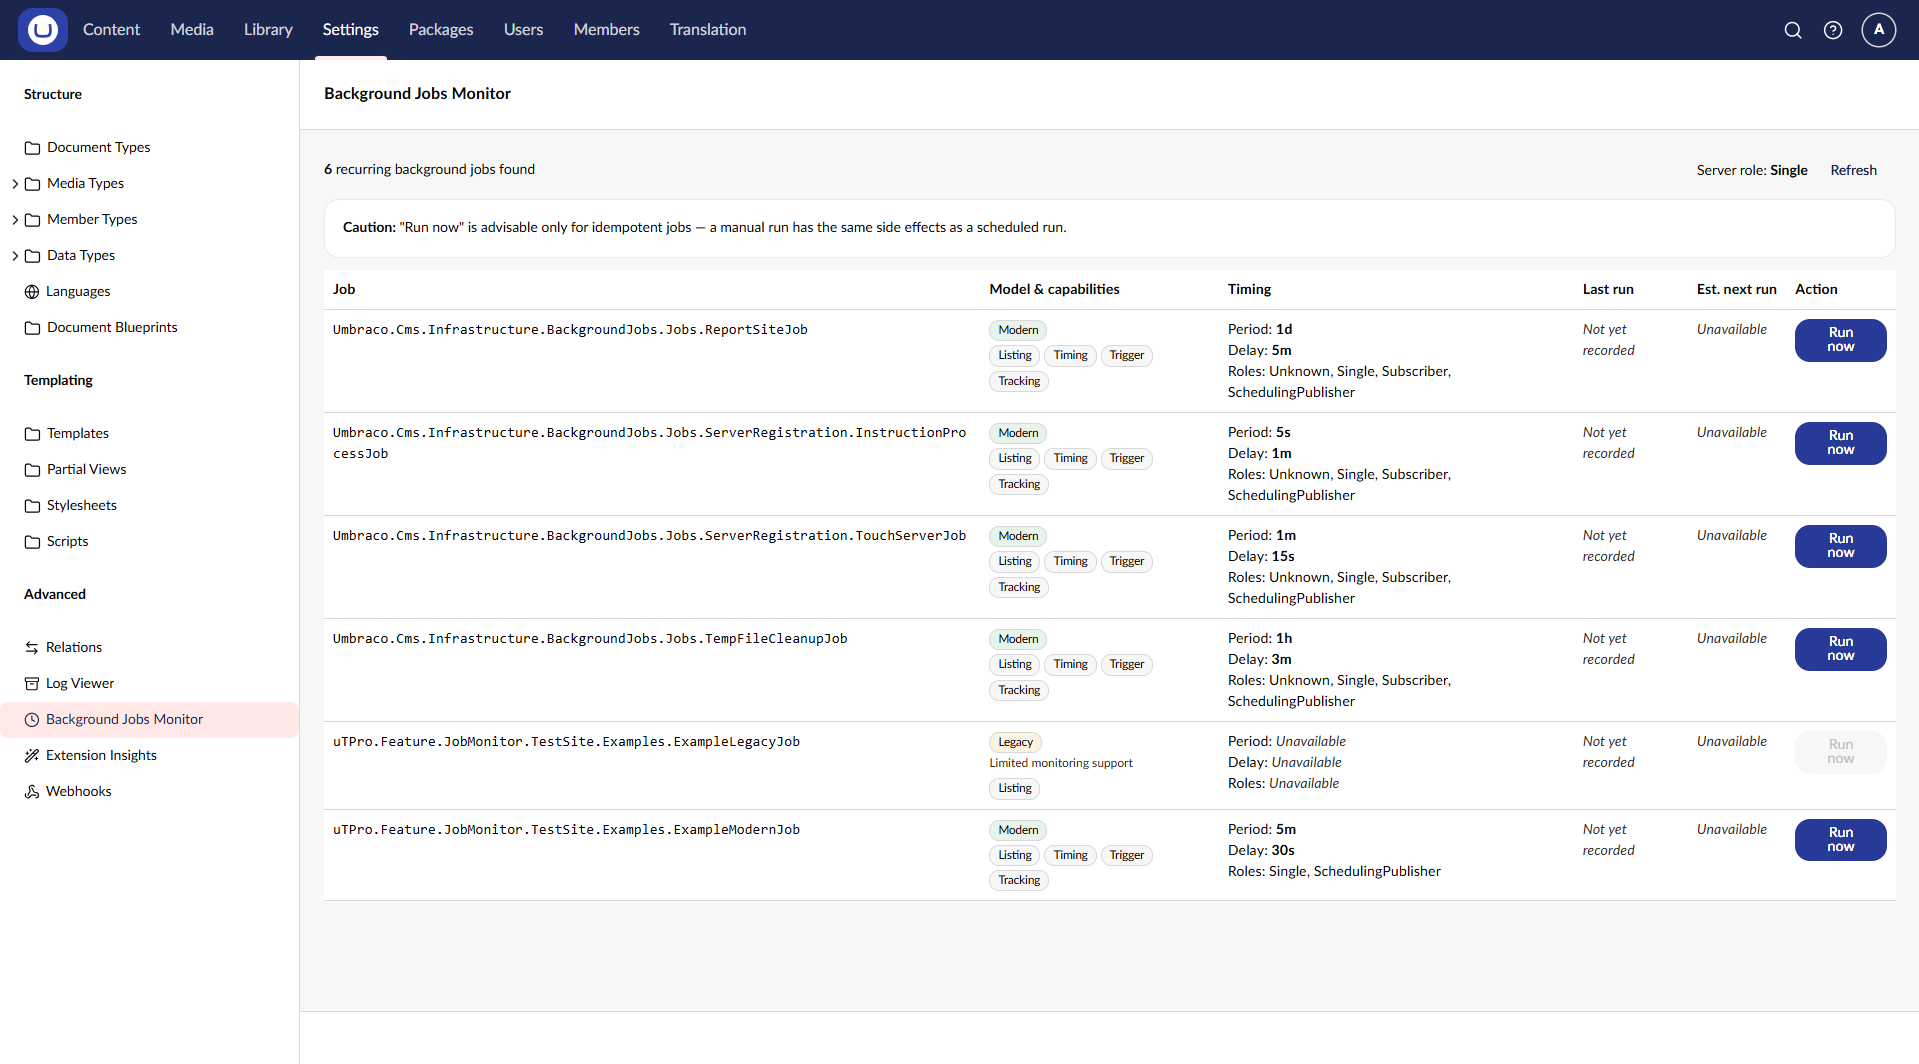Run TempFileCleanupJob now
Image resolution: width=1919 pixels, height=1064 pixels.
point(1840,649)
